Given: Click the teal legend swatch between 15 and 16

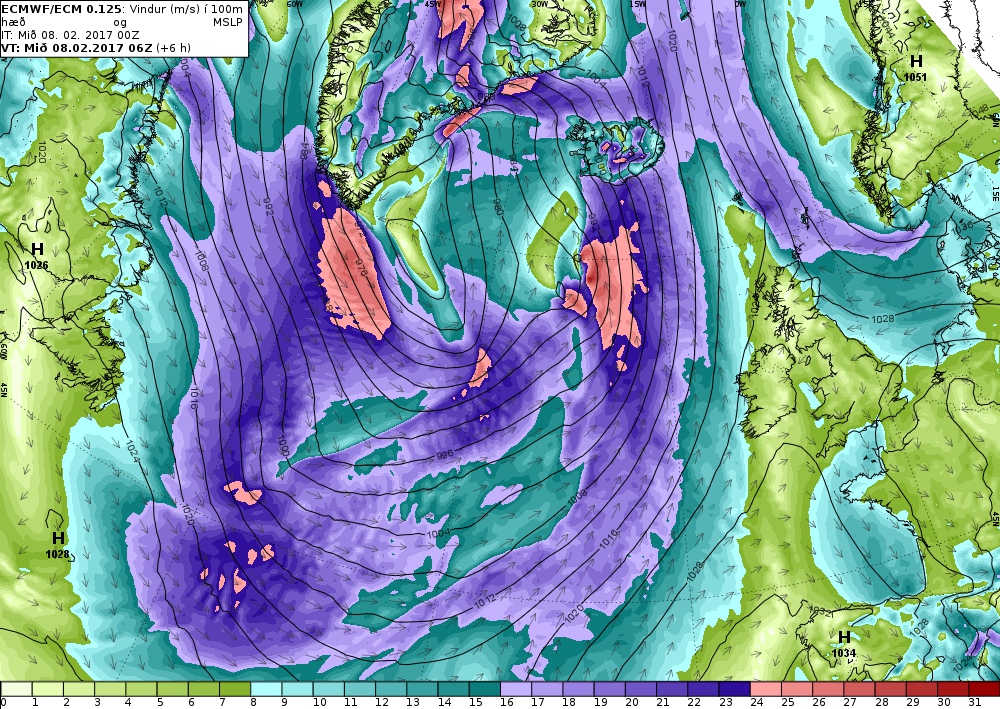Looking at the screenshot, I should pyautogui.click(x=485, y=689).
